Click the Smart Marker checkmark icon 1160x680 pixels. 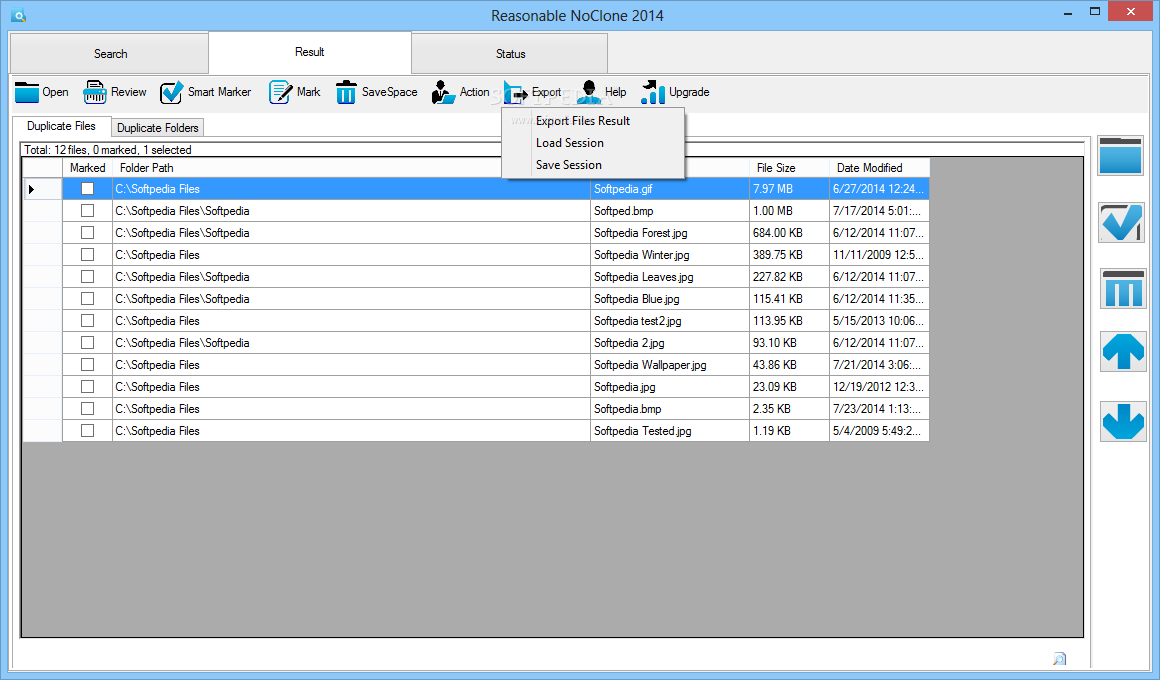coord(172,92)
